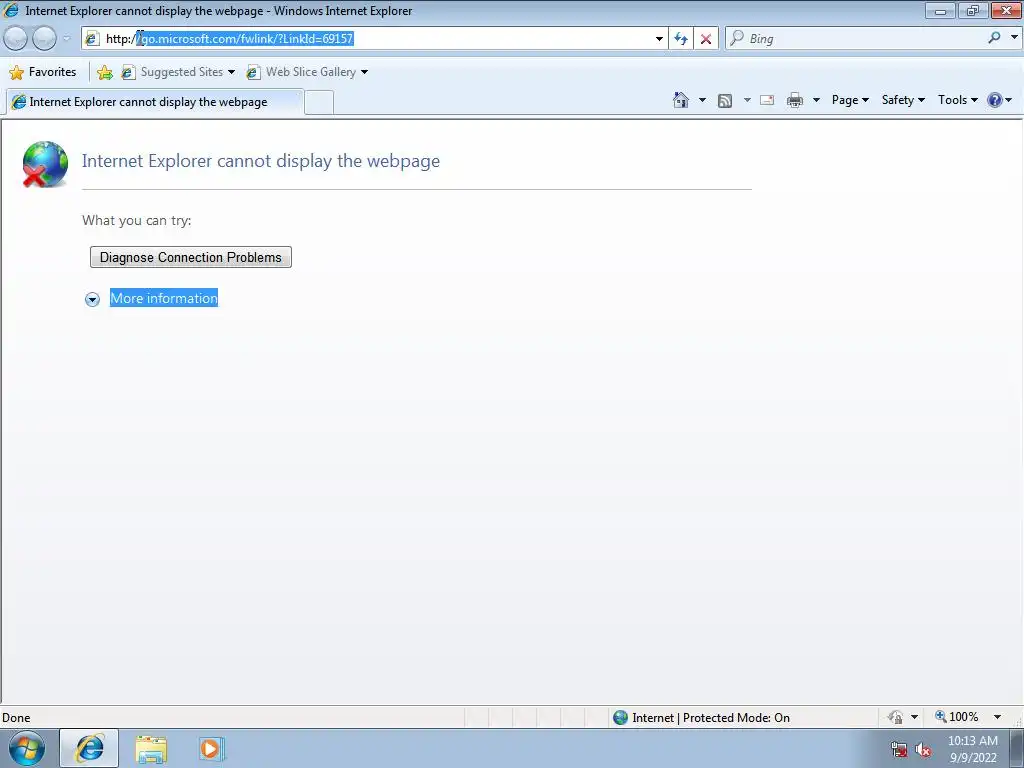Click the network status tray icon
The width and height of the screenshot is (1024, 768).
coord(899,750)
